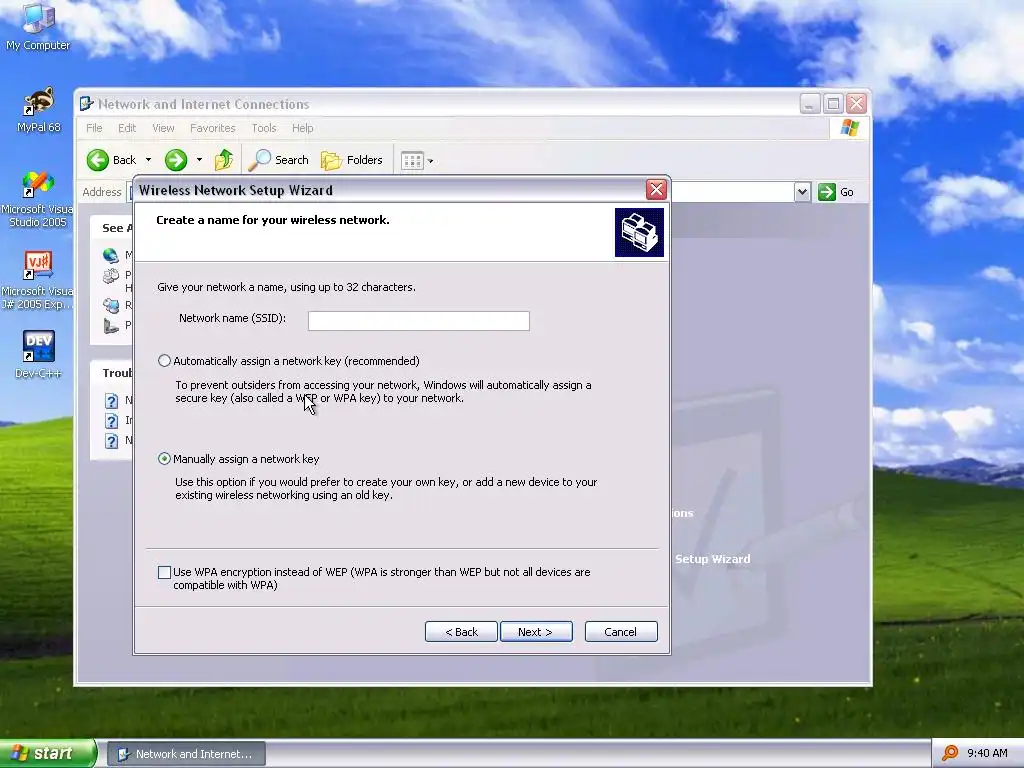1024x768 pixels.
Task: Close the Wireless Network Setup Wizard
Action: (656, 190)
